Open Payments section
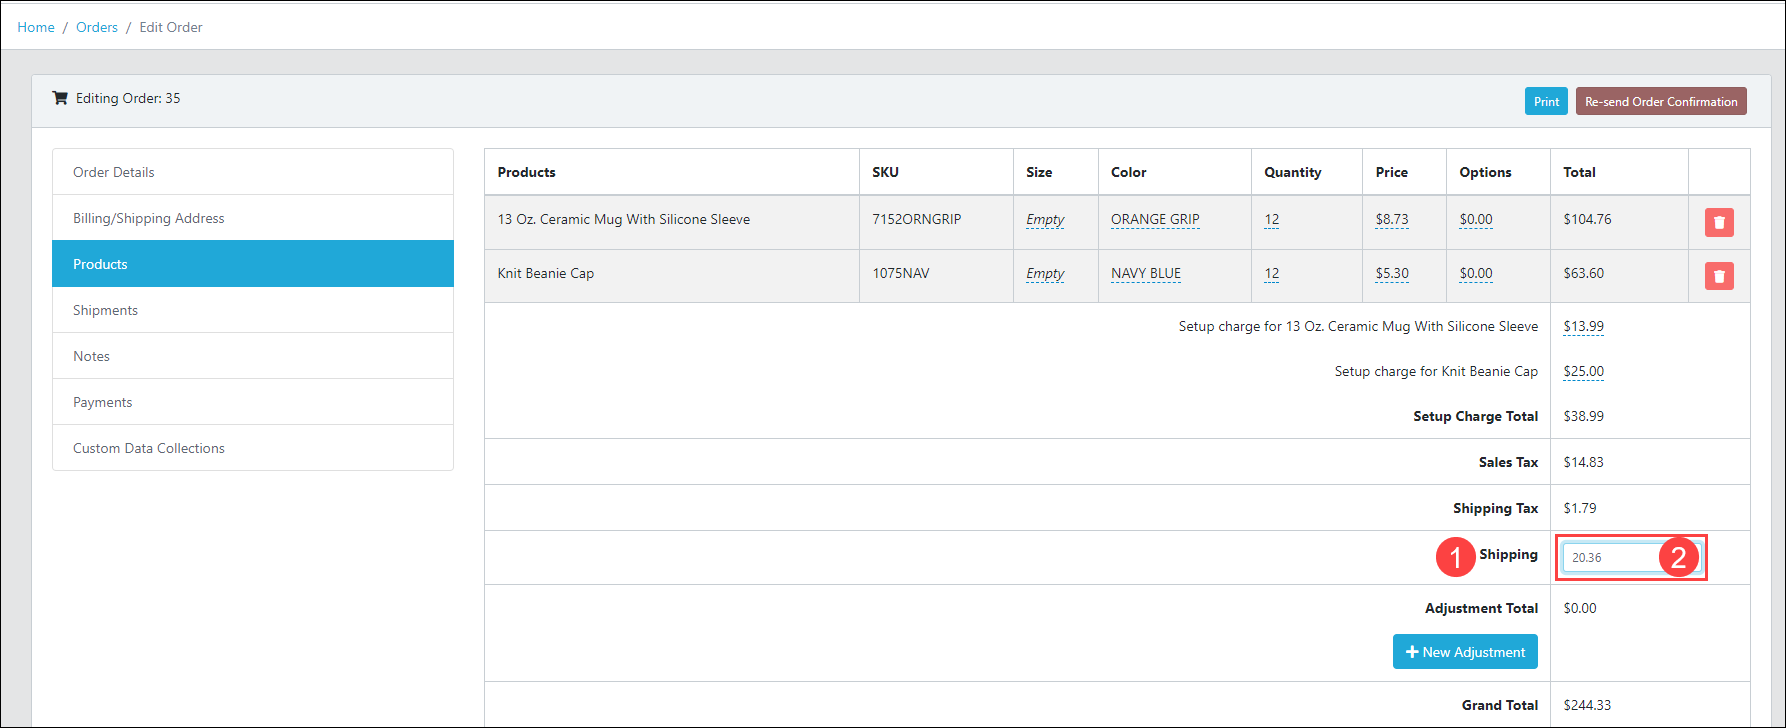This screenshot has width=1786, height=728. (x=253, y=402)
